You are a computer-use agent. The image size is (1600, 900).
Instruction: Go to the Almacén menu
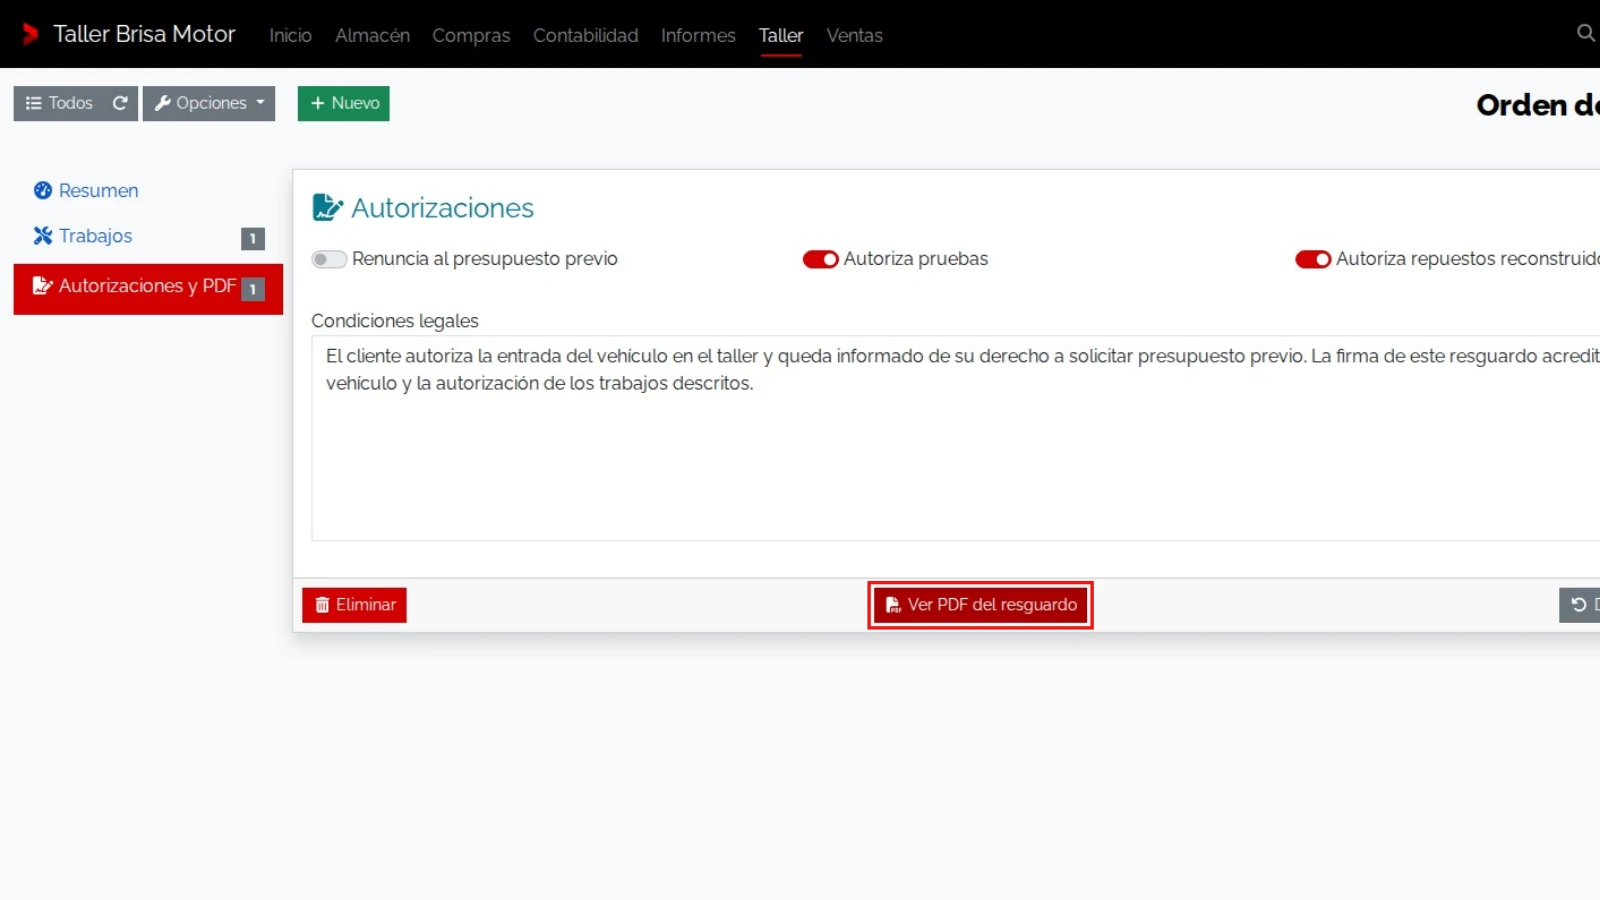[x=372, y=35]
